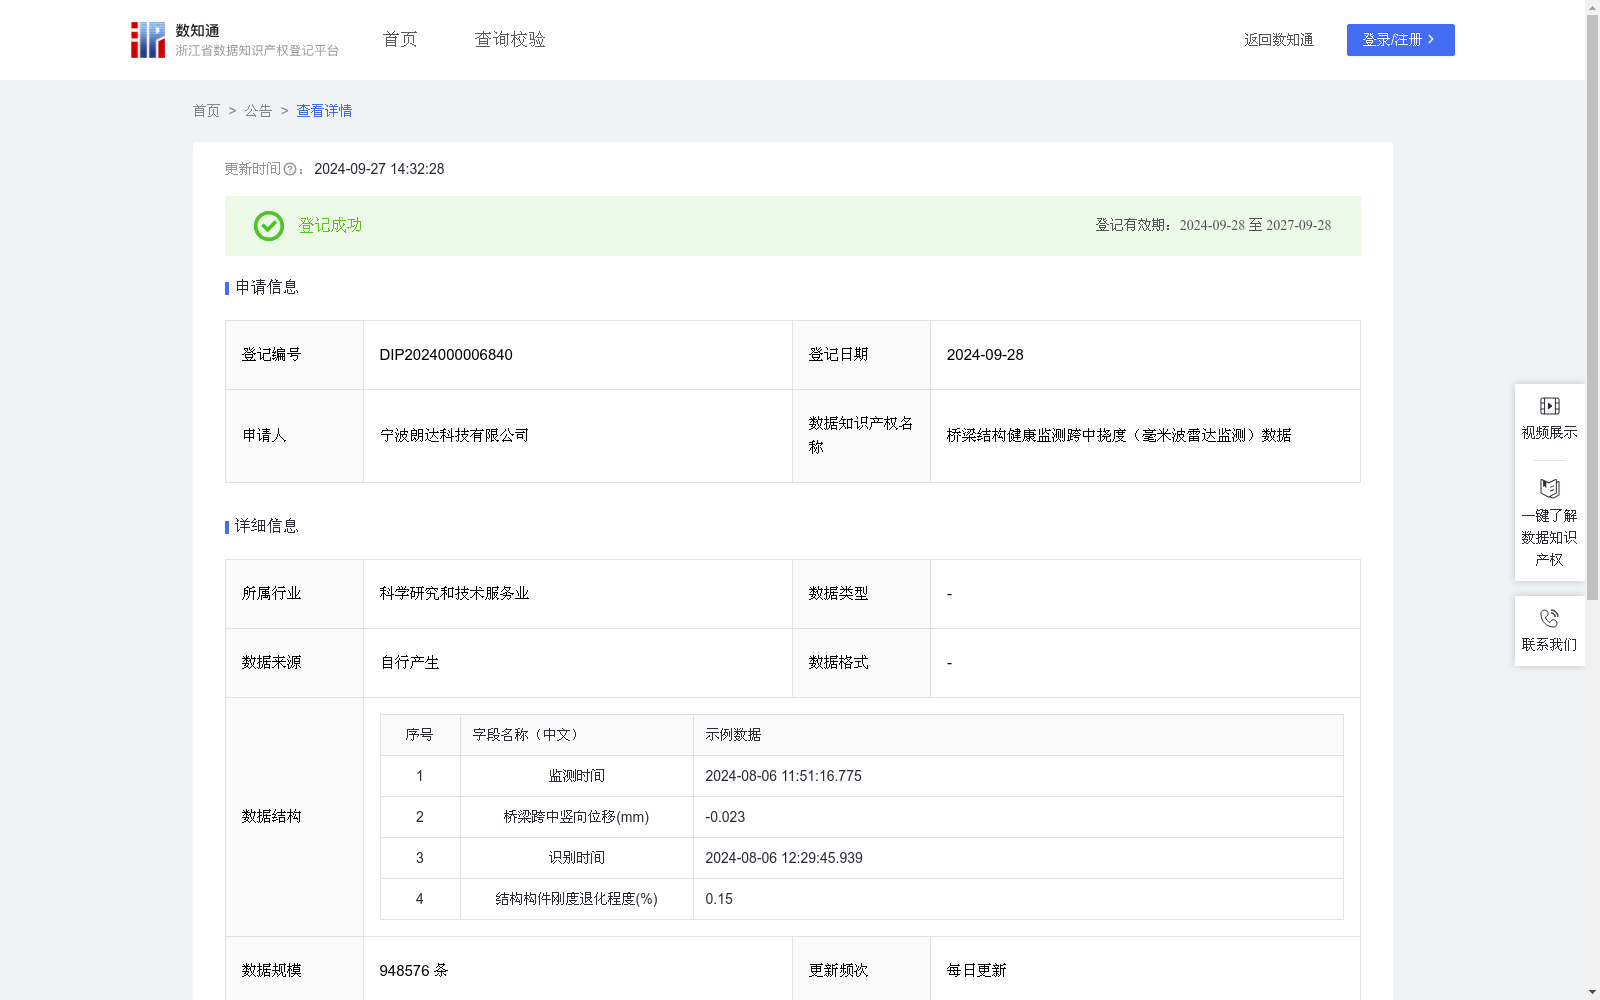Click the 详细信息 section heading
1600x1000 pixels.
[x=267, y=527]
